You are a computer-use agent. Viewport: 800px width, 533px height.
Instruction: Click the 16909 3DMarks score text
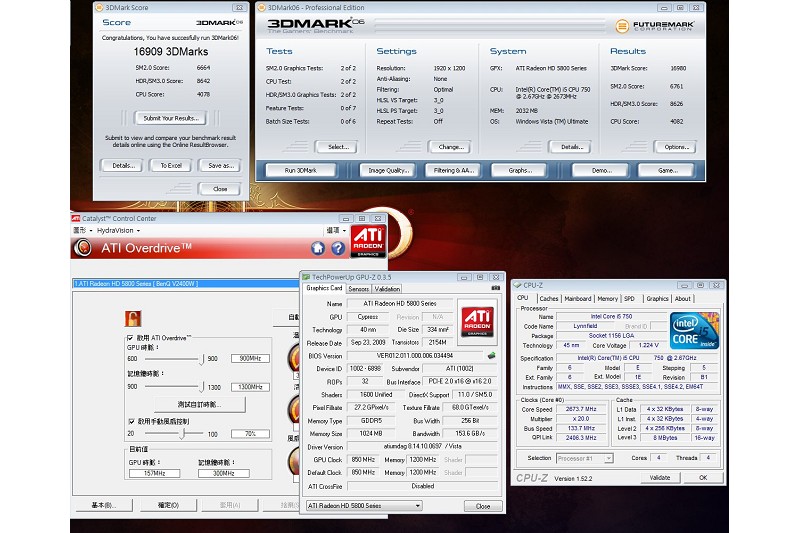point(171,52)
